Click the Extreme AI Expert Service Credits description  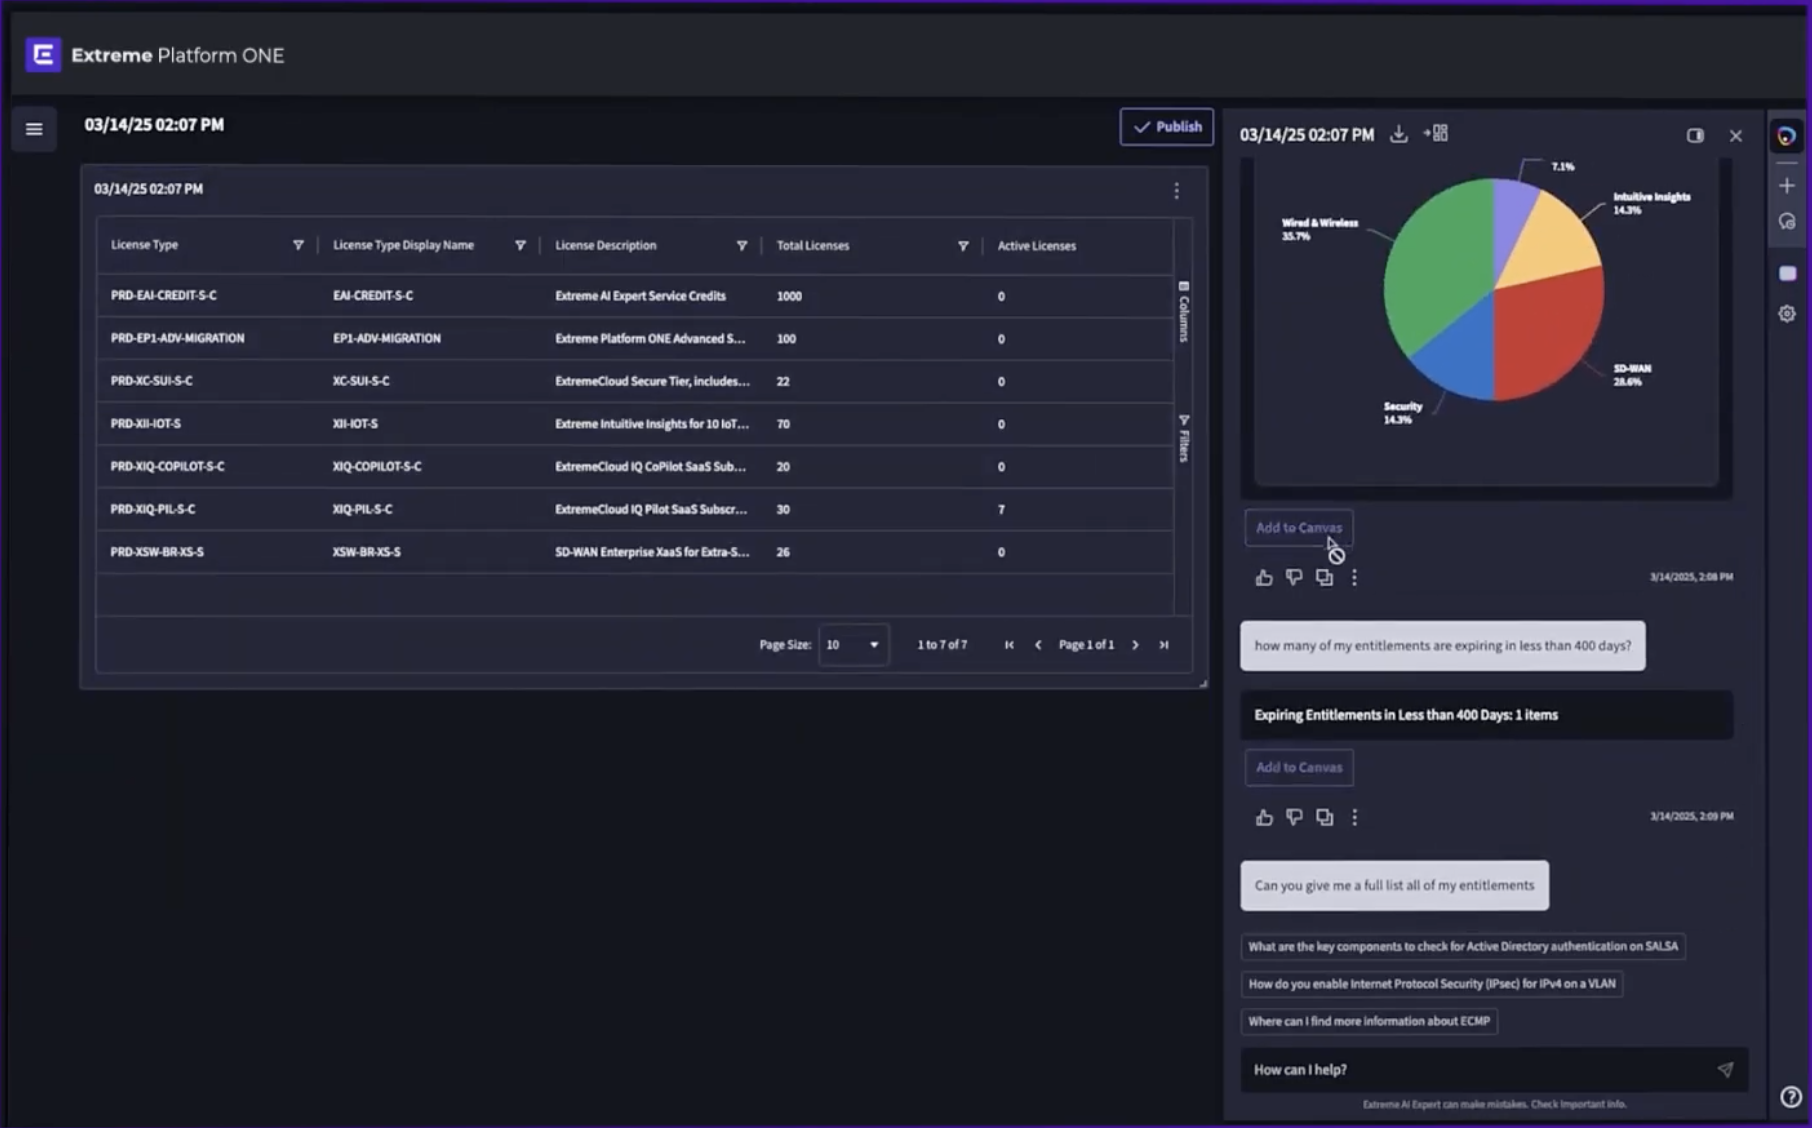tap(641, 296)
